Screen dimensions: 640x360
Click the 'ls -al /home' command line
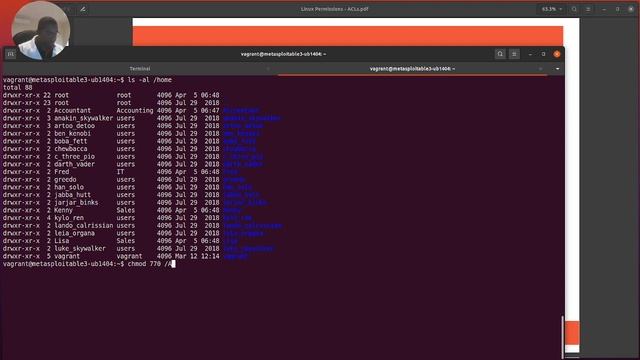click(x=87, y=80)
